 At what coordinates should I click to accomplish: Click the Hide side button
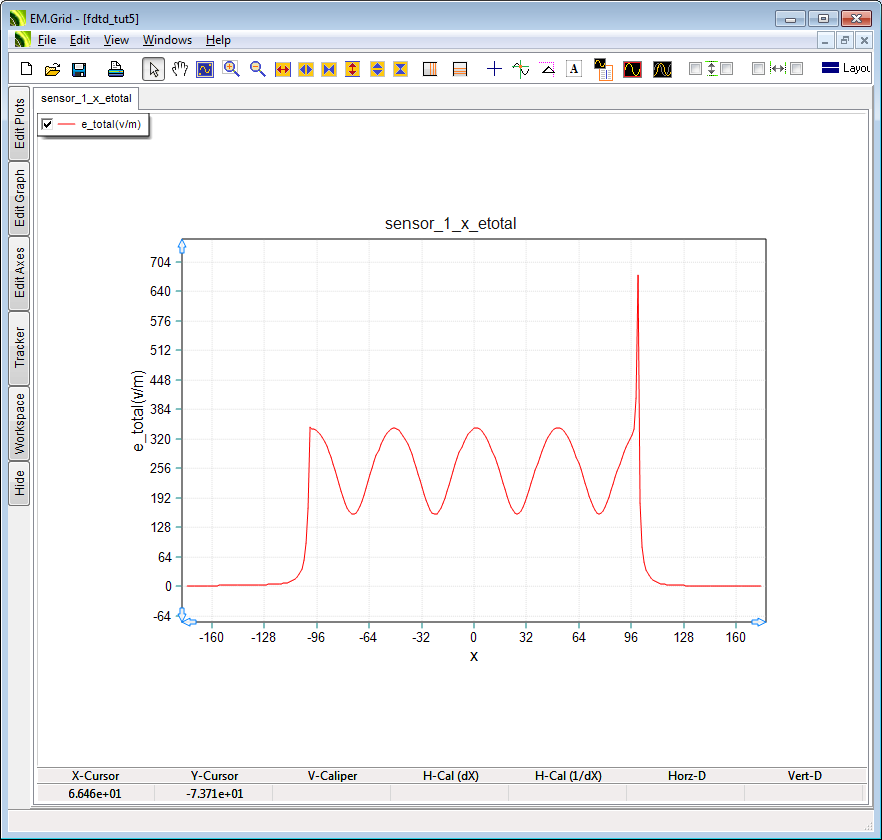click(x=20, y=484)
